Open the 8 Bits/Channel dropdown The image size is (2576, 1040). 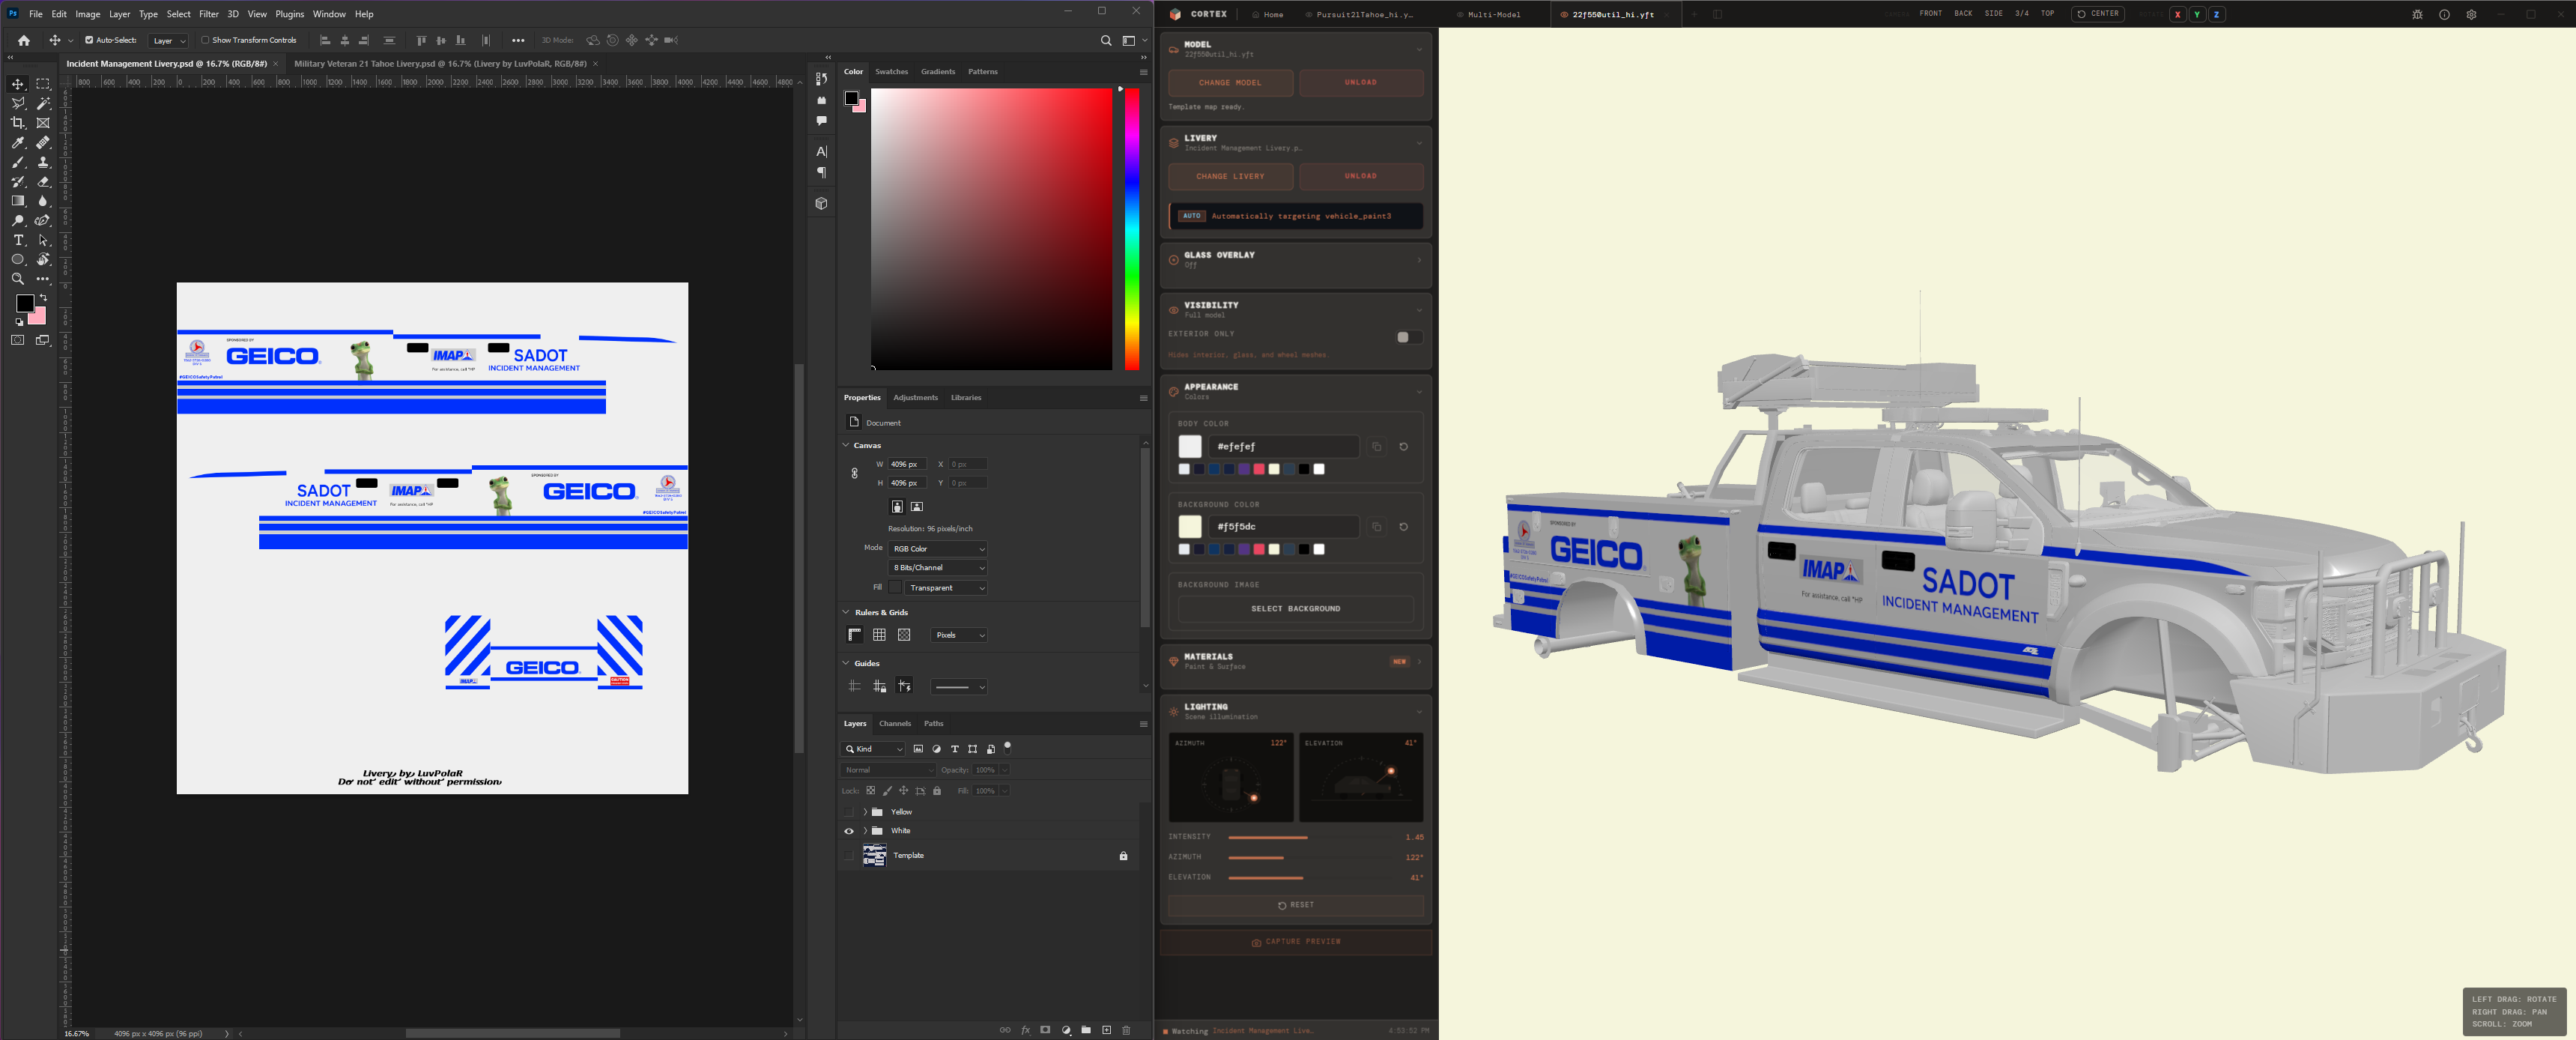click(x=938, y=568)
